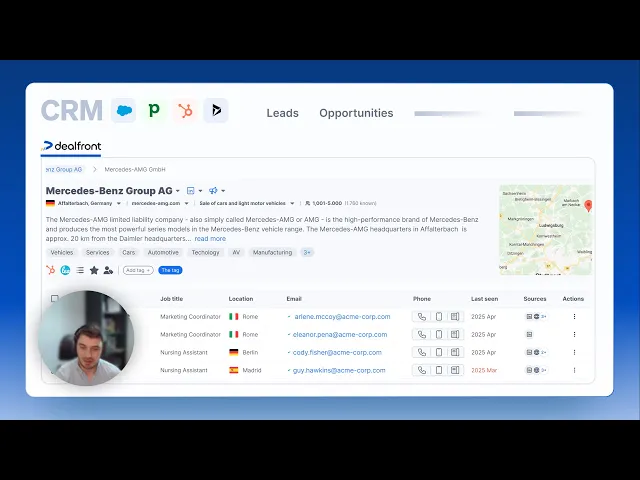This screenshot has width=640, height=480.
Task: Click the Add tag button
Action: point(138,270)
